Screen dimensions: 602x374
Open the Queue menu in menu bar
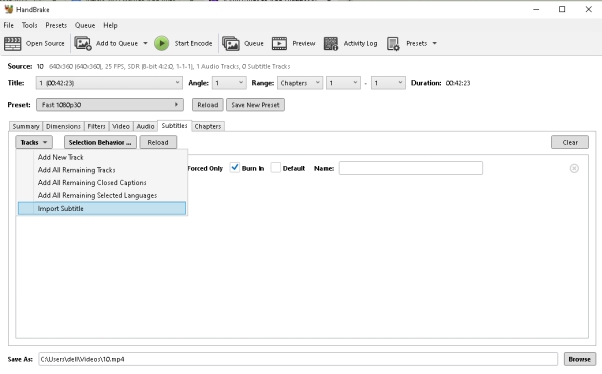(85, 25)
